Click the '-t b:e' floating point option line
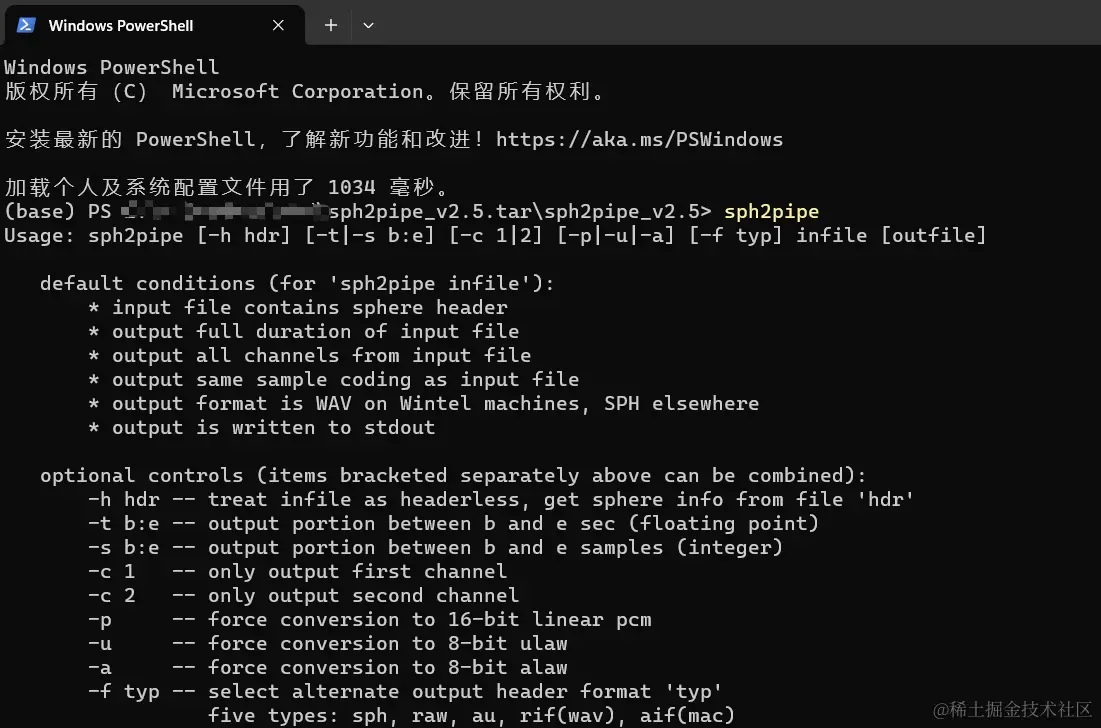Screen dimensions: 1101x728 click(453, 523)
